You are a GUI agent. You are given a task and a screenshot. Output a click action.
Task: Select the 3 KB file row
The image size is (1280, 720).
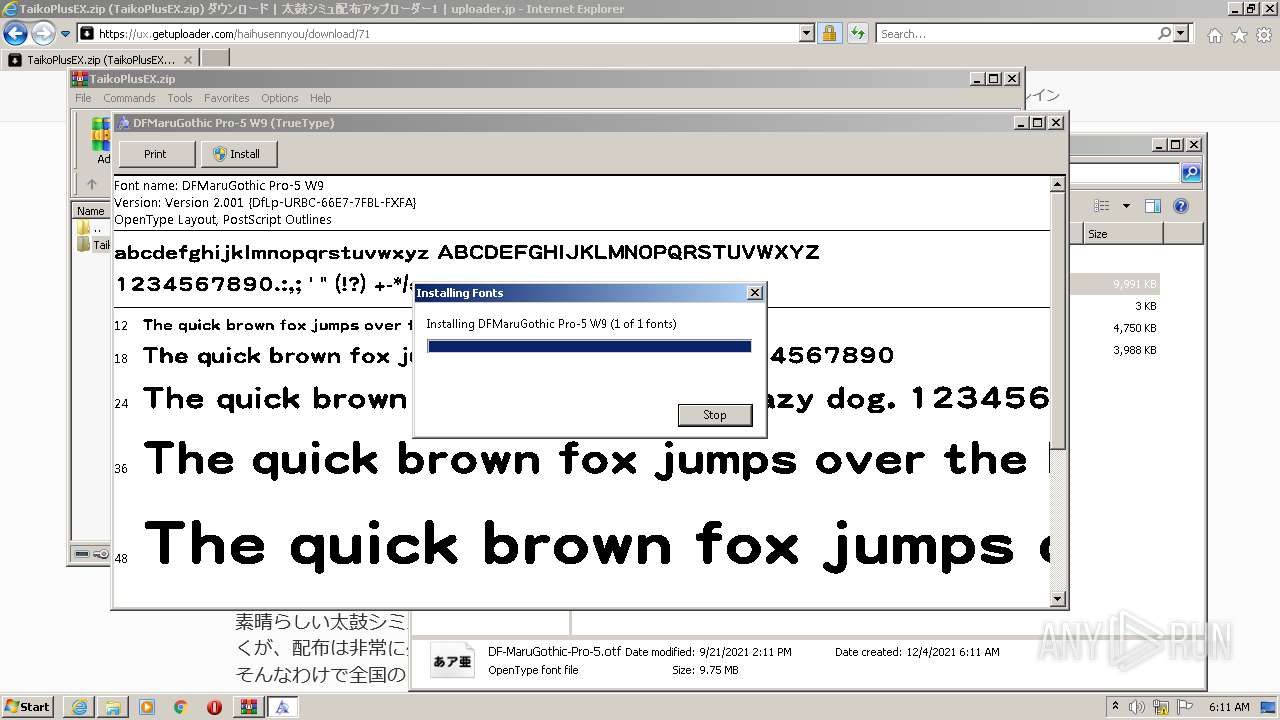(x=1114, y=306)
